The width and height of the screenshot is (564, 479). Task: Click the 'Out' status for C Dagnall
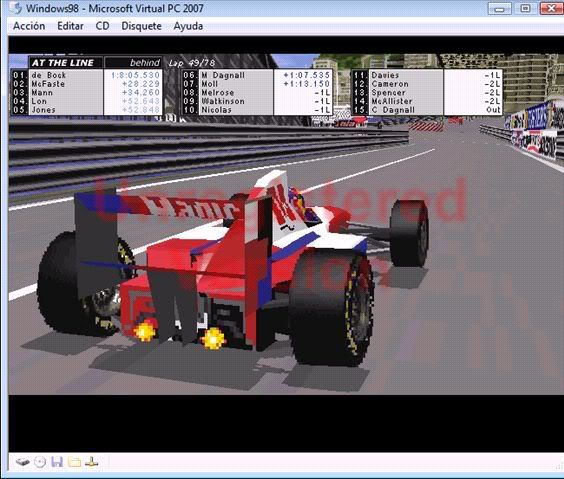493,110
